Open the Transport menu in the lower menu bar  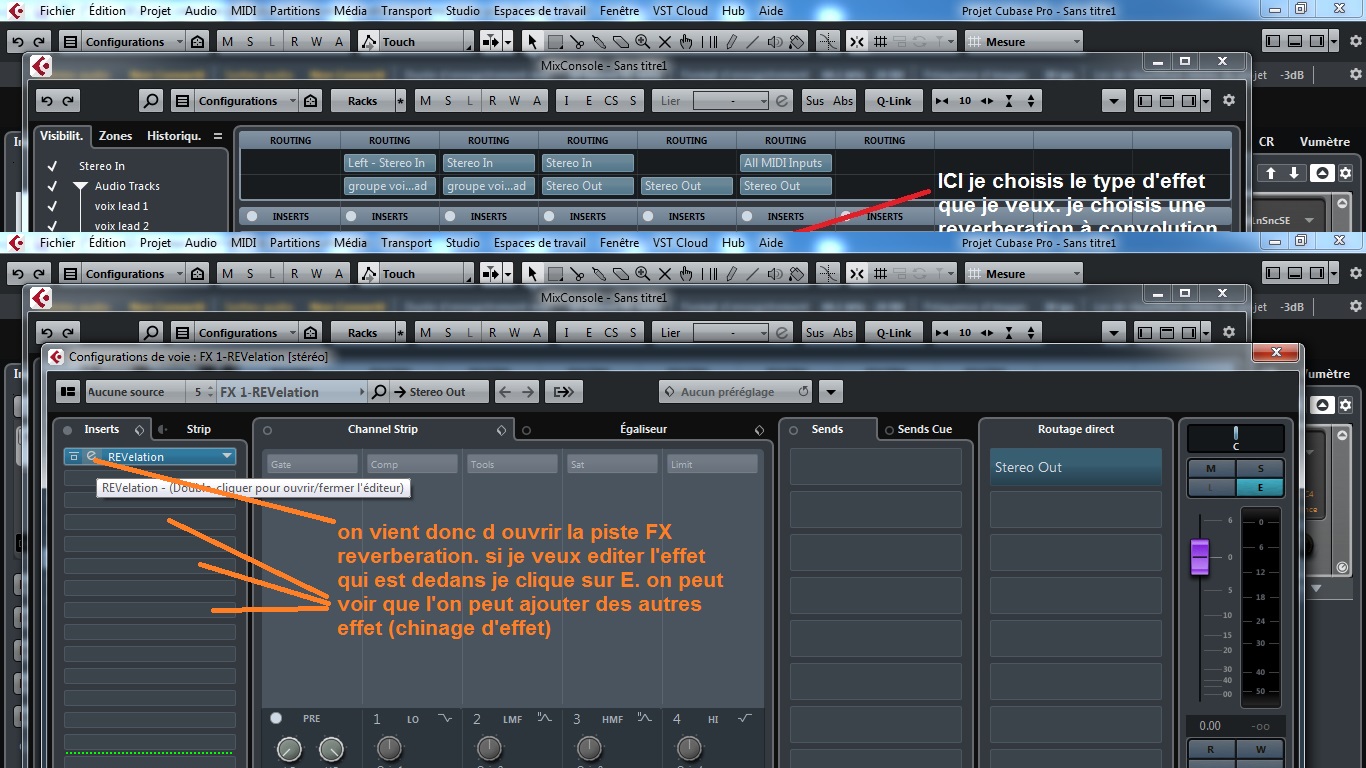pos(406,243)
